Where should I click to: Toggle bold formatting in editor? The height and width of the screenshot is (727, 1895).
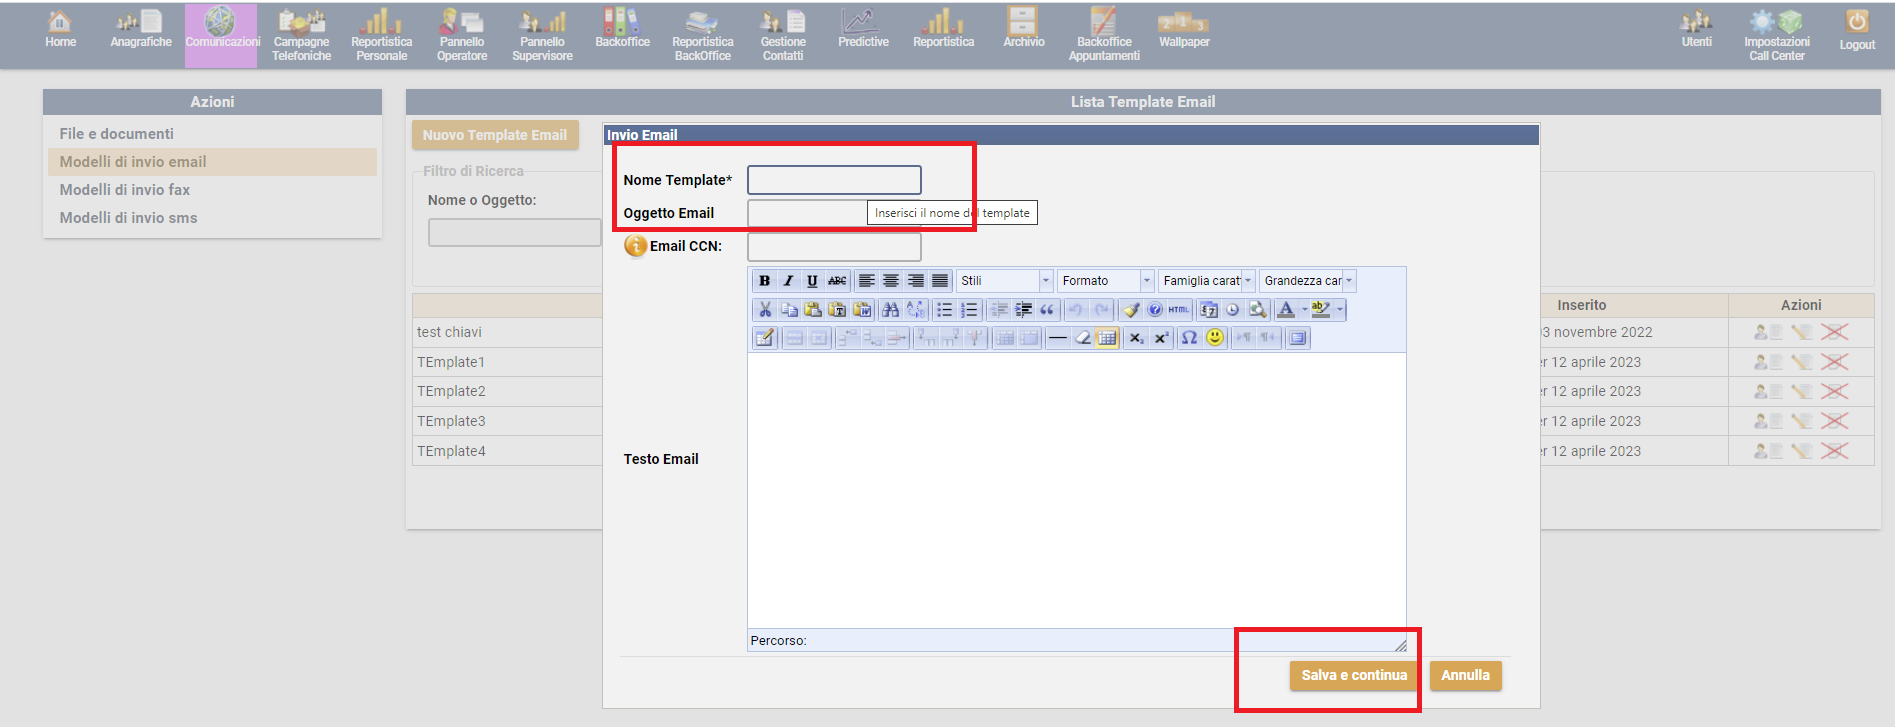click(764, 281)
